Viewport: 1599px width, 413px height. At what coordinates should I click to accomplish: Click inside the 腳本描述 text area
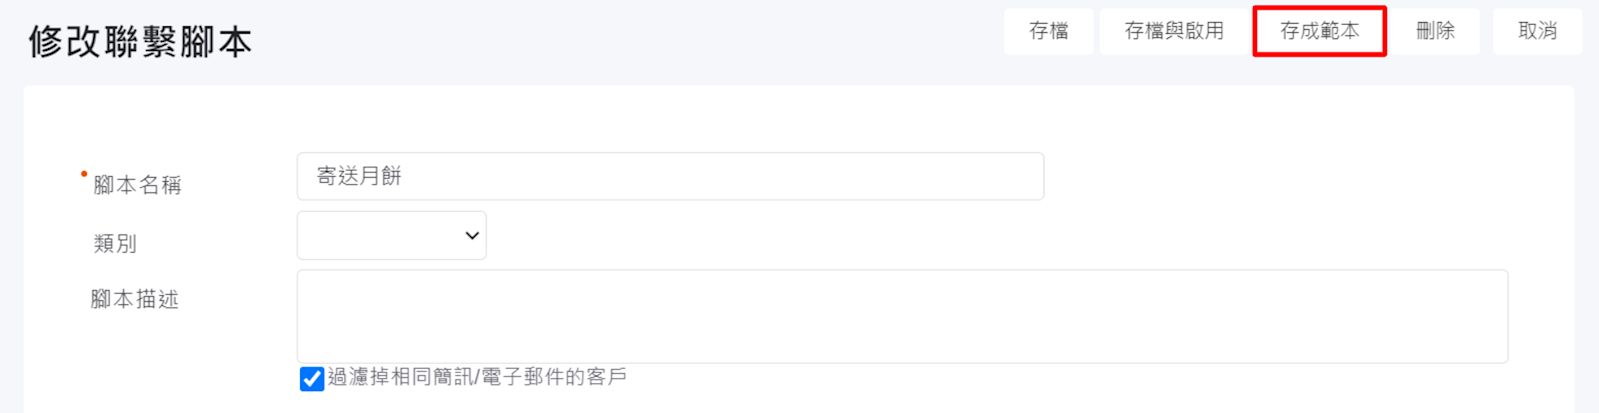tap(901, 316)
